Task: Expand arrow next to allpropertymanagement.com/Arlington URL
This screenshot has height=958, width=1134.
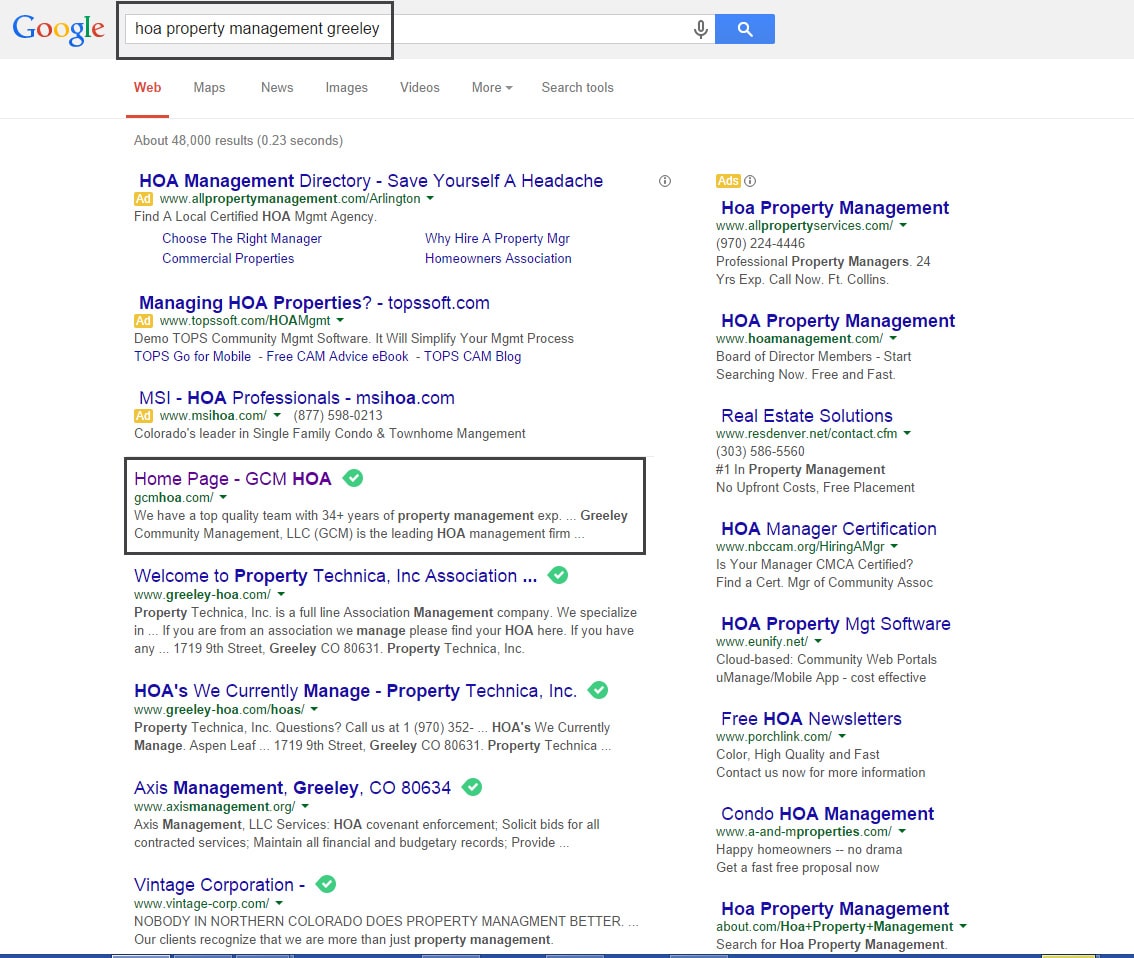Action: click(430, 198)
